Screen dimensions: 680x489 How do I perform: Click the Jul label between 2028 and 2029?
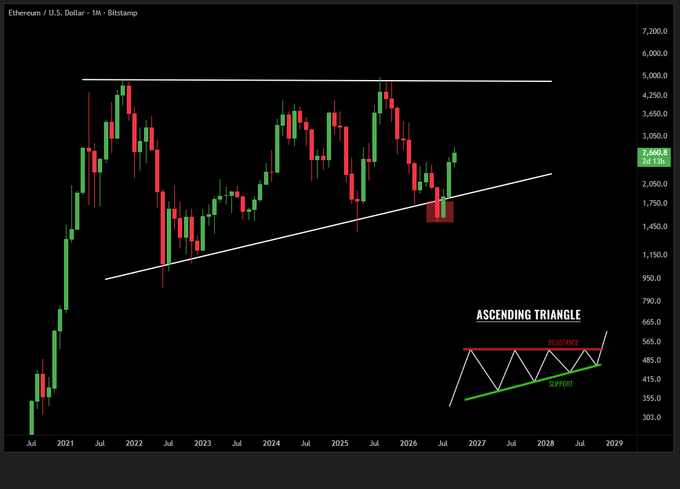coord(580,443)
